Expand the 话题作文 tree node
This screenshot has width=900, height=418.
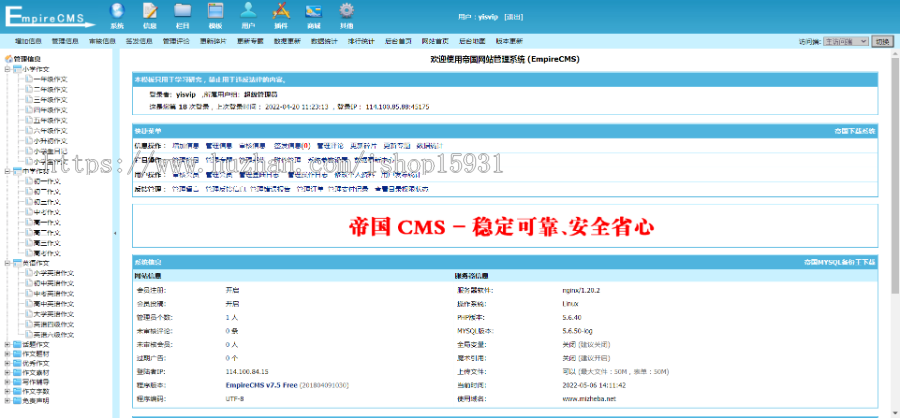pos(7,345)
